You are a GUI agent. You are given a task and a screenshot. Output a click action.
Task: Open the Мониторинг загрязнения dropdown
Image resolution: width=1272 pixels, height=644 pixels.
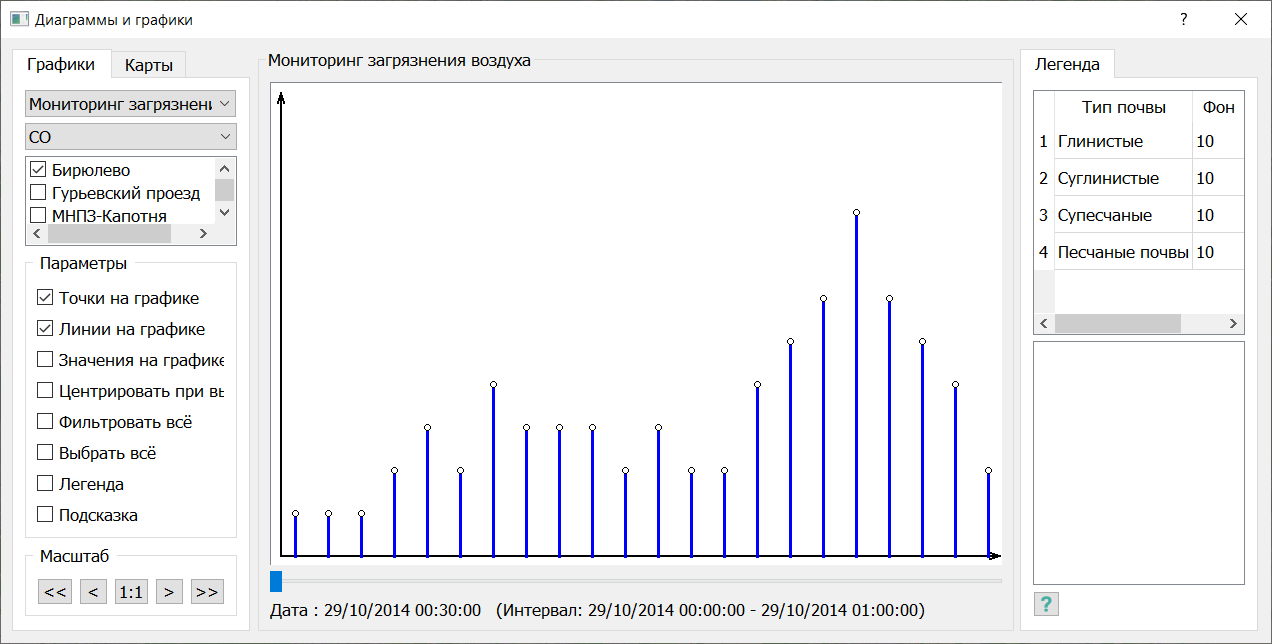coord(130,104)
